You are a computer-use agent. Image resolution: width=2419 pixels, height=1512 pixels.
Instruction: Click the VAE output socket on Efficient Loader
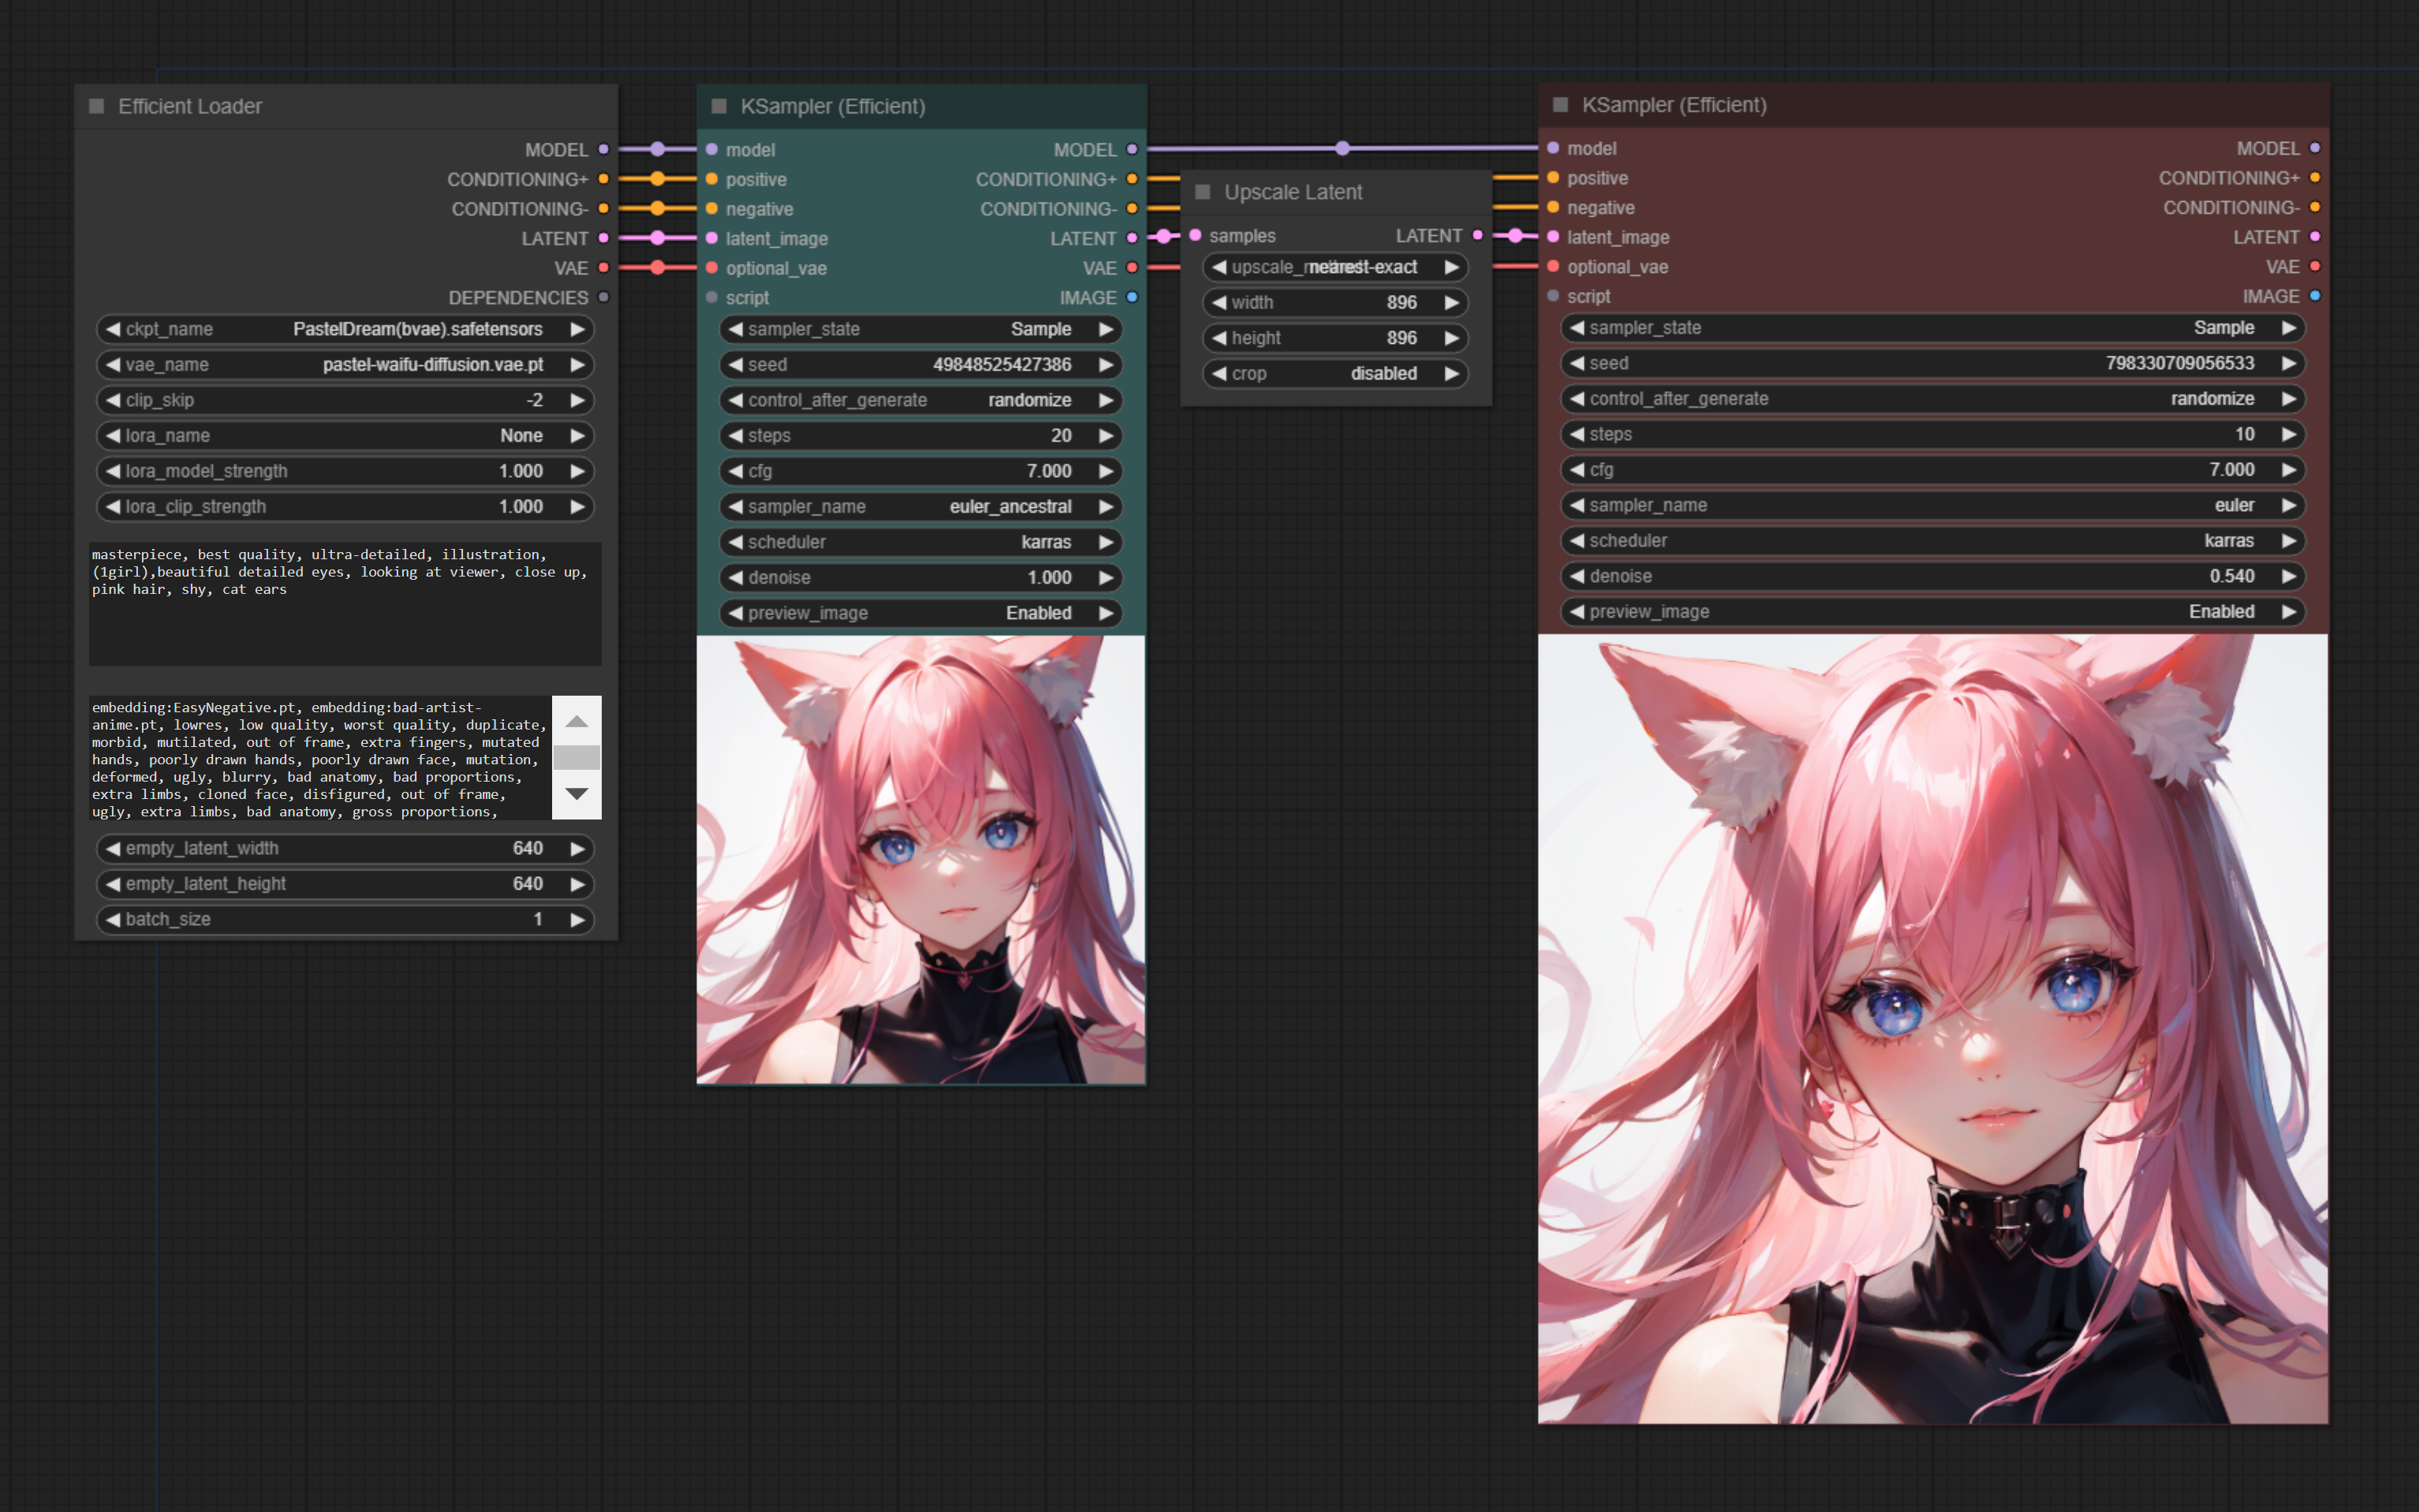pyautogui.click(x=603, y=268)
